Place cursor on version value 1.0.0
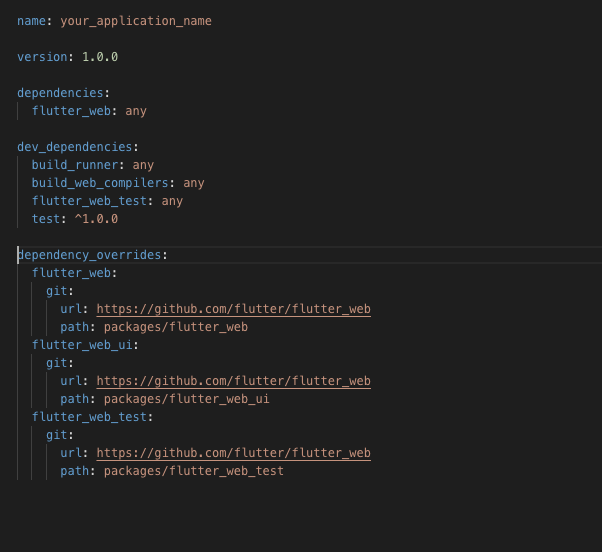 (x=100, y=57)
